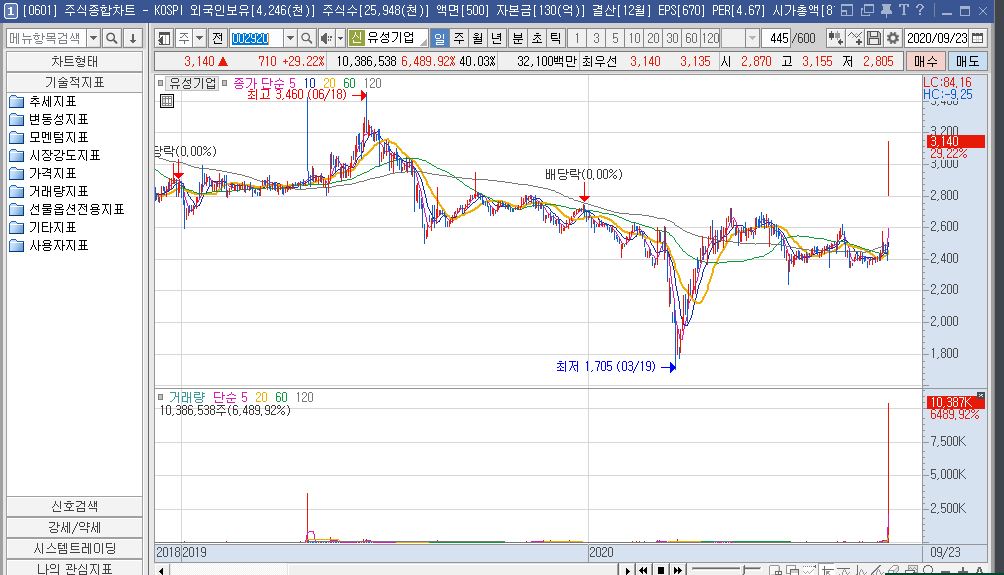Screen dimensions: 1004x575
Task: Select monthly (월) chart period
Action: click(478, 38)
